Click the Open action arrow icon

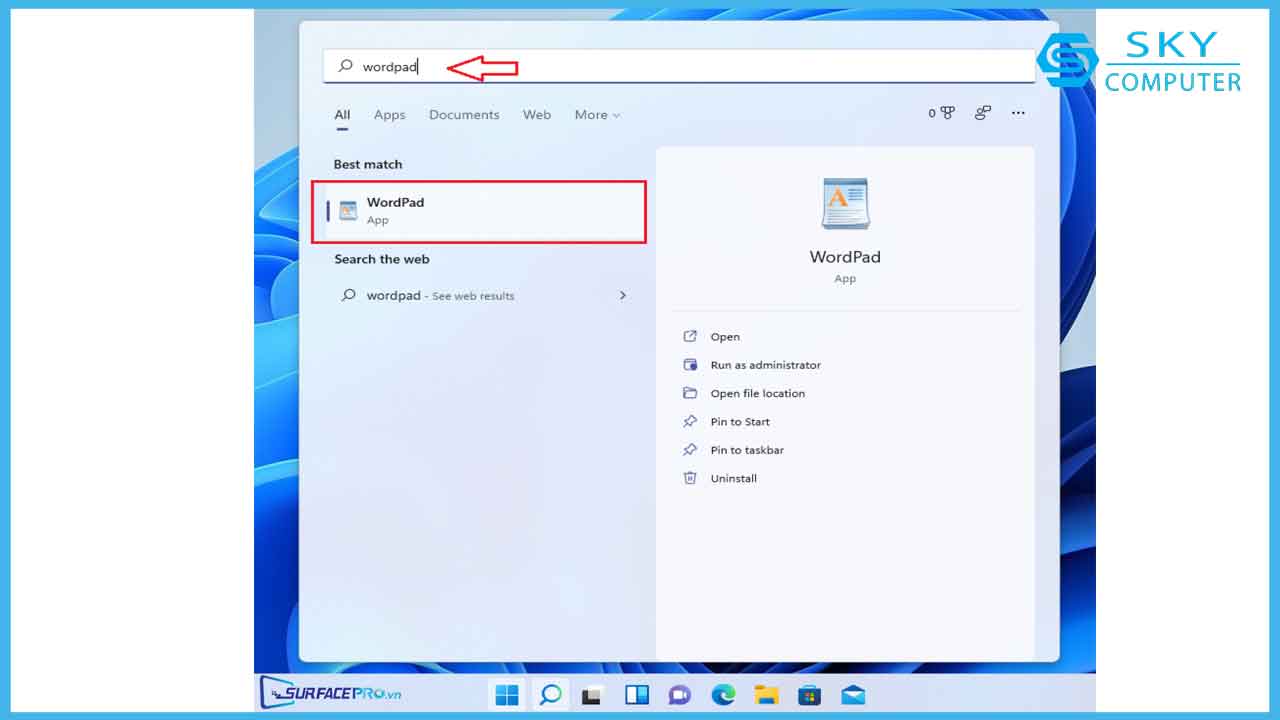click(x=689, y=337)
